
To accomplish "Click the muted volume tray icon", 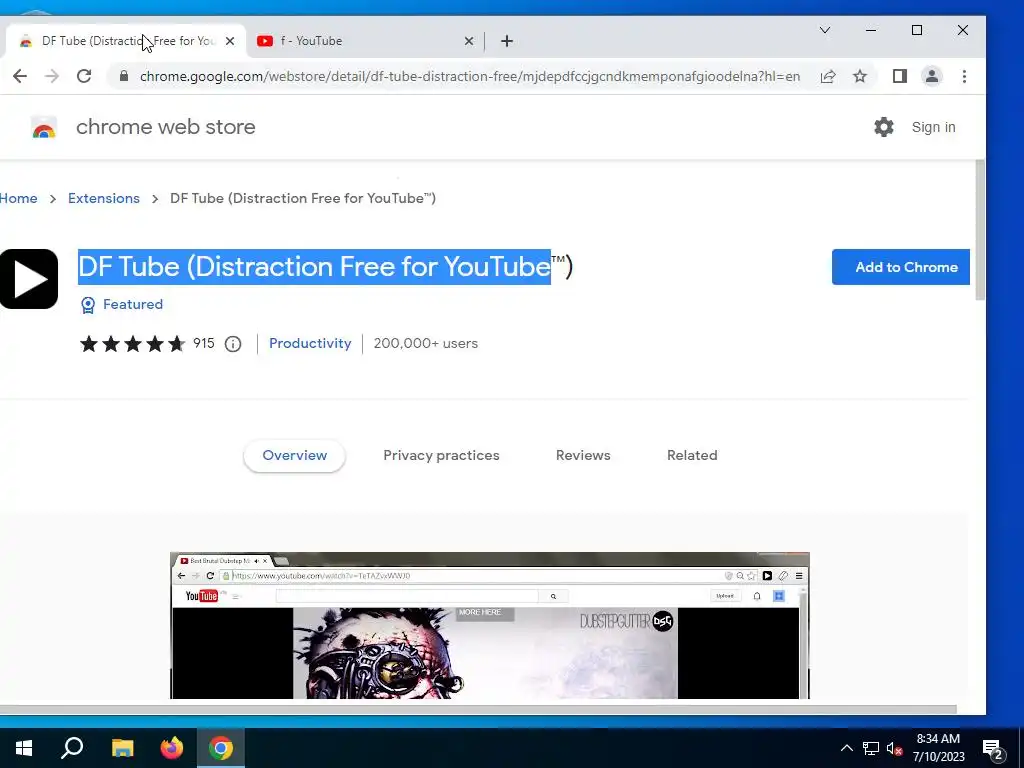I will (894, 749).
